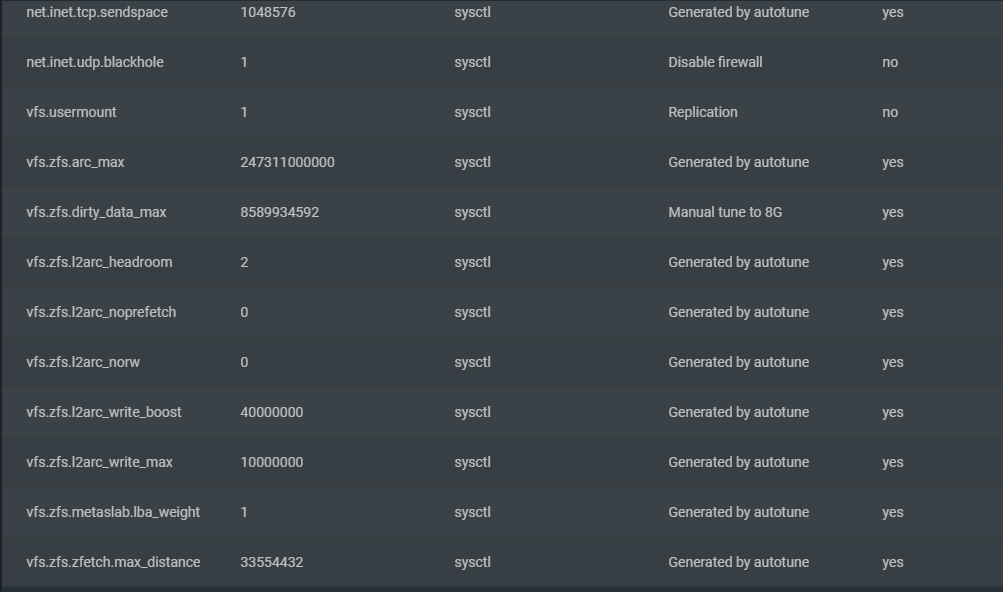The image size is (1003, 592).
Task: Select the vfs.zfs.l2arc_noprefetch row
Action: pos(502,312)
